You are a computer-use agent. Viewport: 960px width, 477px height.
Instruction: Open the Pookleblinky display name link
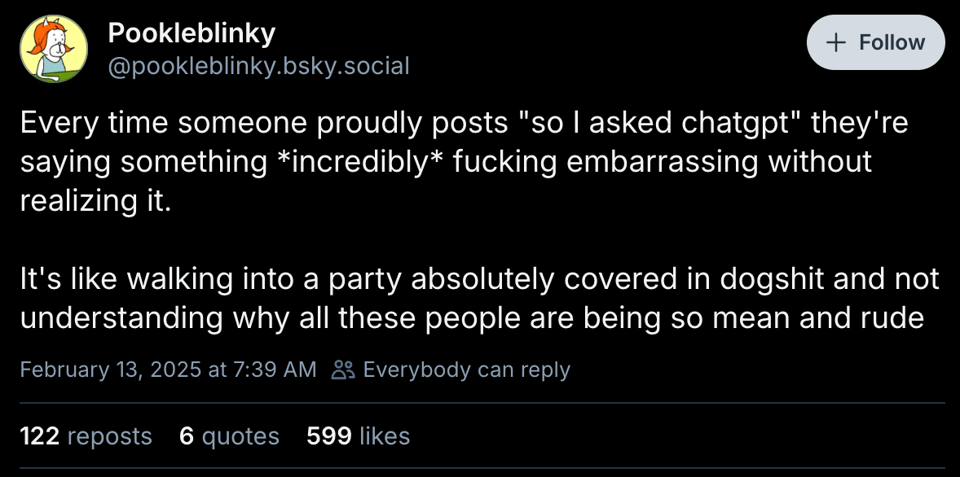tap(191, 33)
